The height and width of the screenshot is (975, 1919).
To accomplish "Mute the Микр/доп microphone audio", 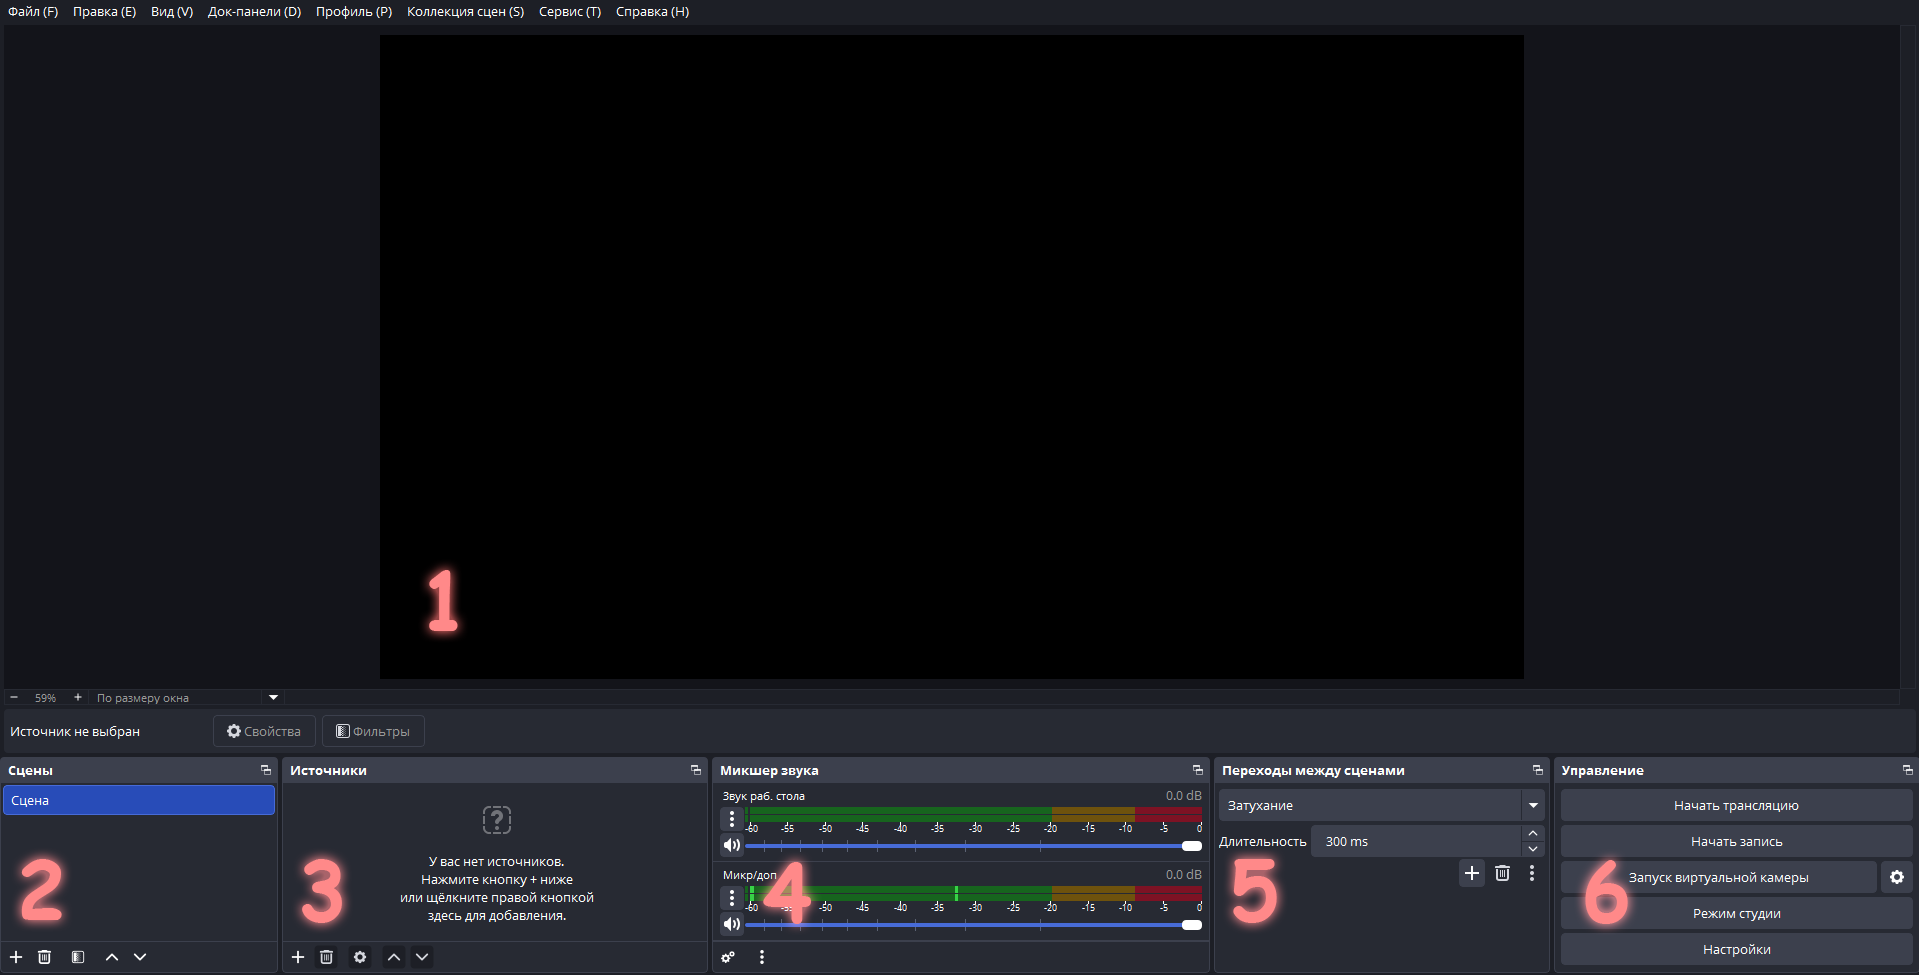I will coord(732,924).
